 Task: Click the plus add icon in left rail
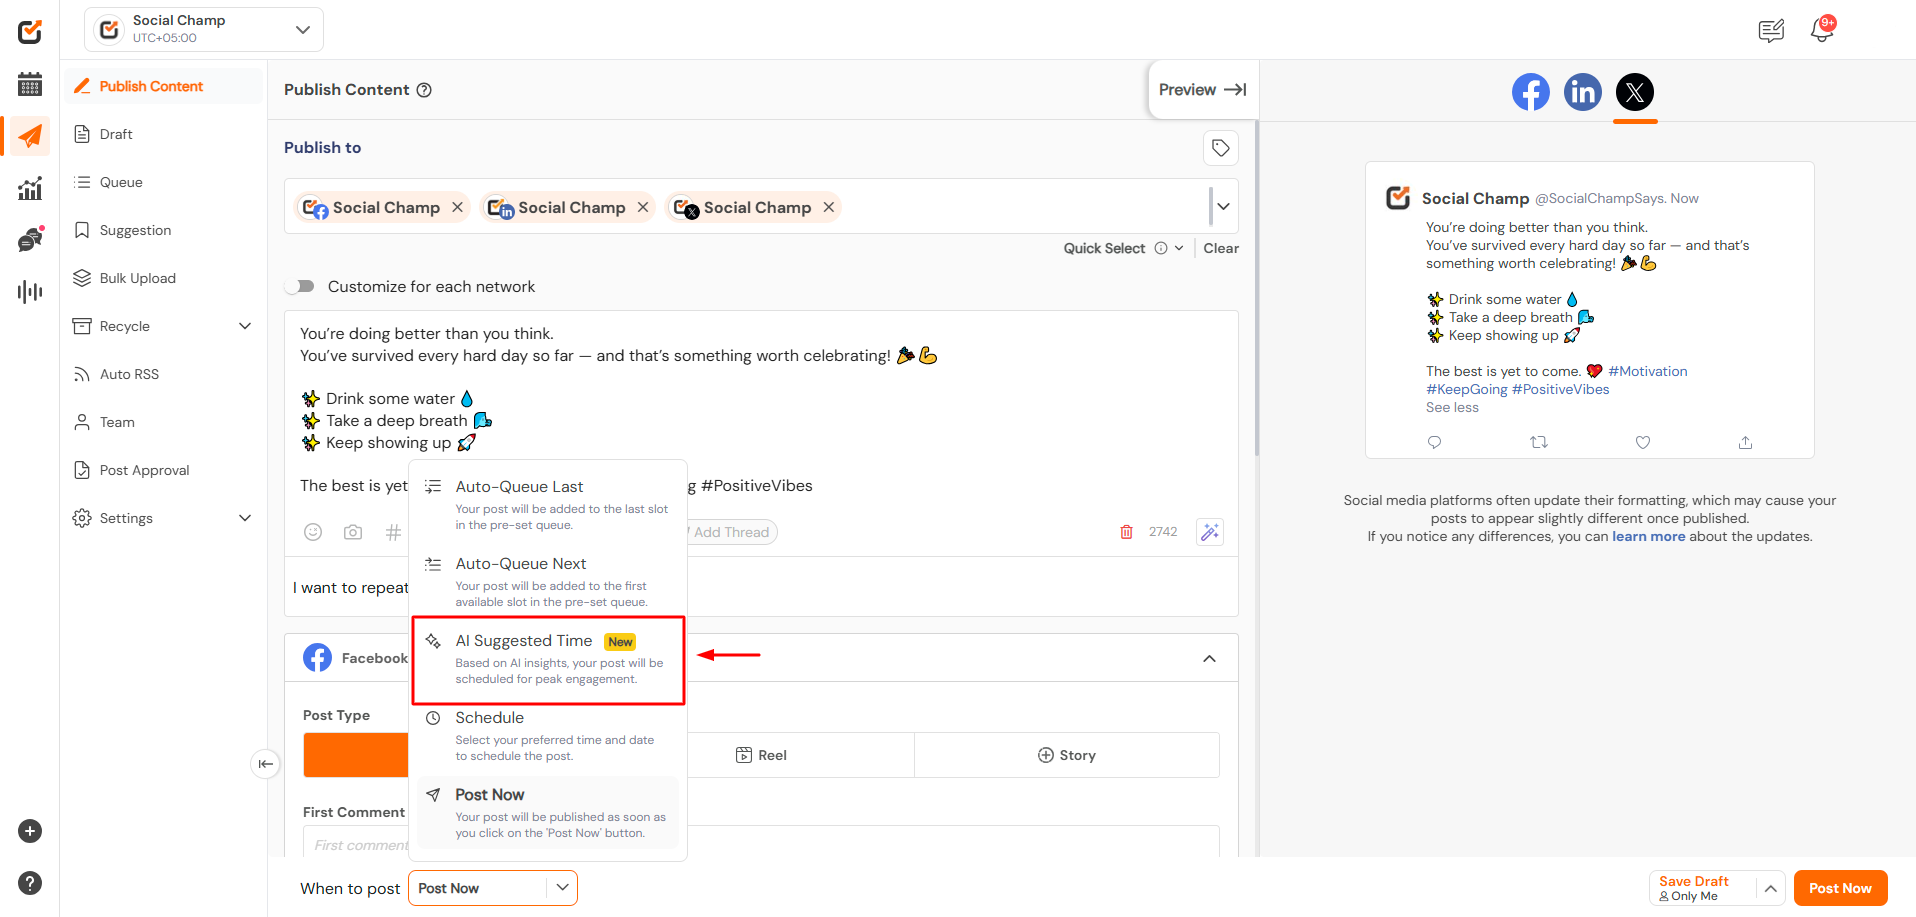tap(30, 831)
